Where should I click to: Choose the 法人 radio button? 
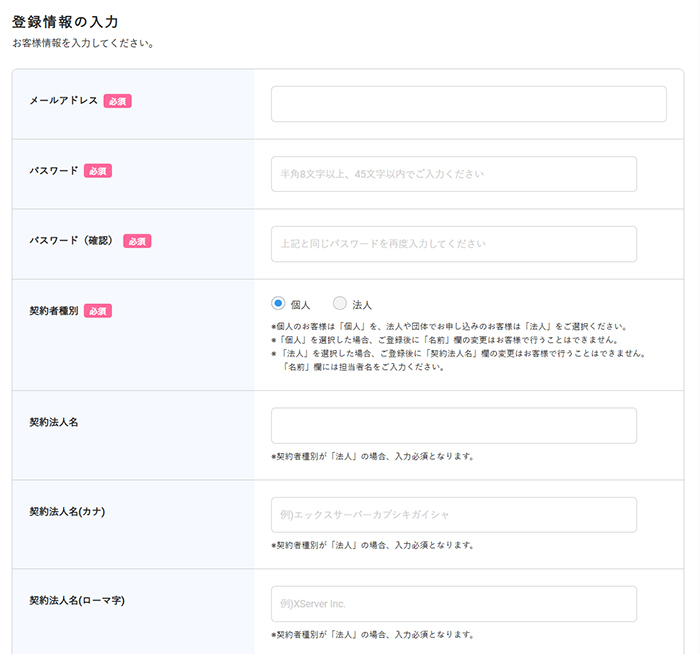click(x=340, y=304)
